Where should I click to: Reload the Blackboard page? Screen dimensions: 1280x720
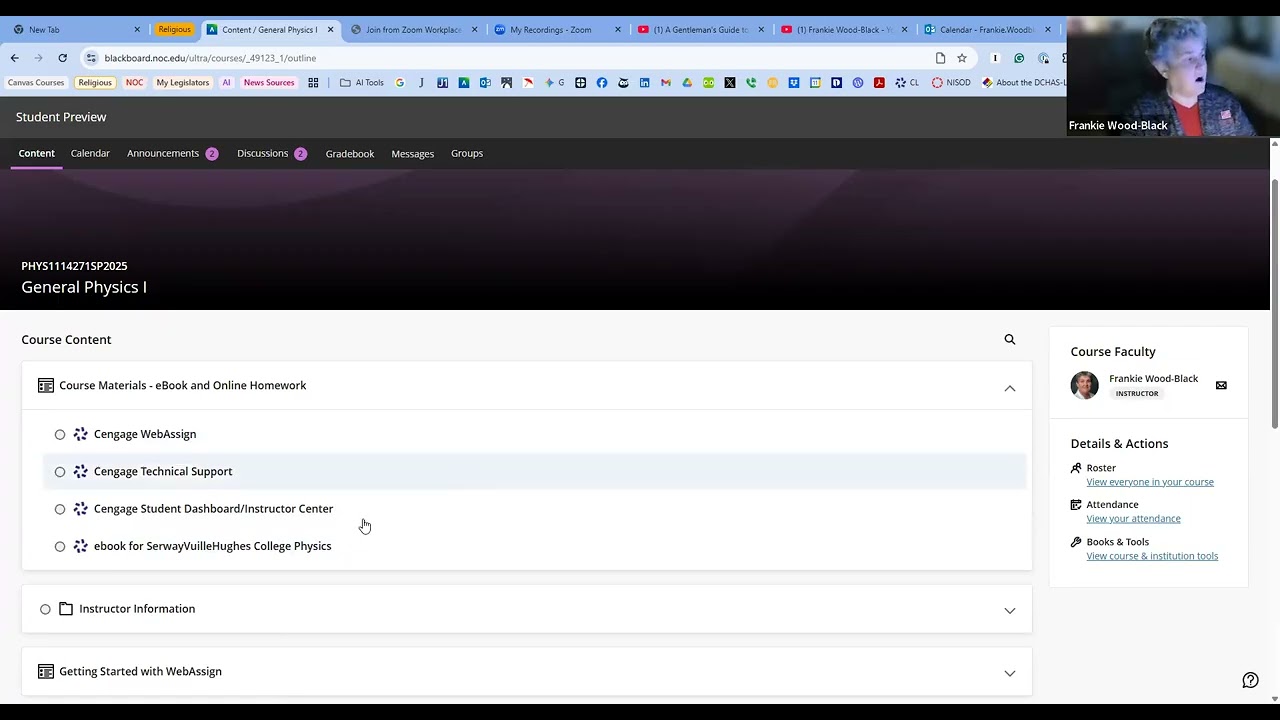(x=62, y=58)
